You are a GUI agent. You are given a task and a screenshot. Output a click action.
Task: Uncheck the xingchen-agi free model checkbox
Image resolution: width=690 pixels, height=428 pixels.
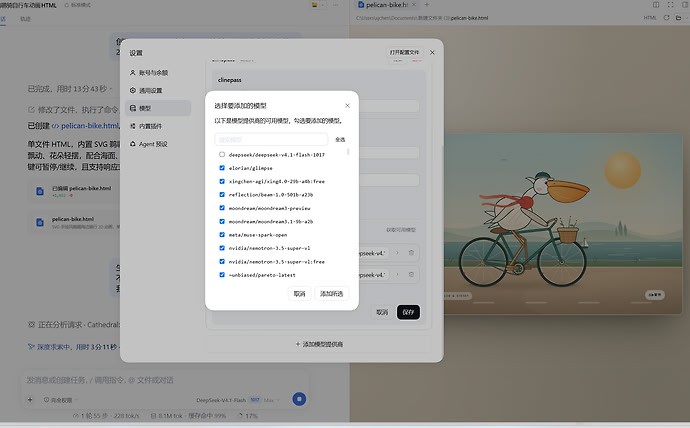coord(222,181)
